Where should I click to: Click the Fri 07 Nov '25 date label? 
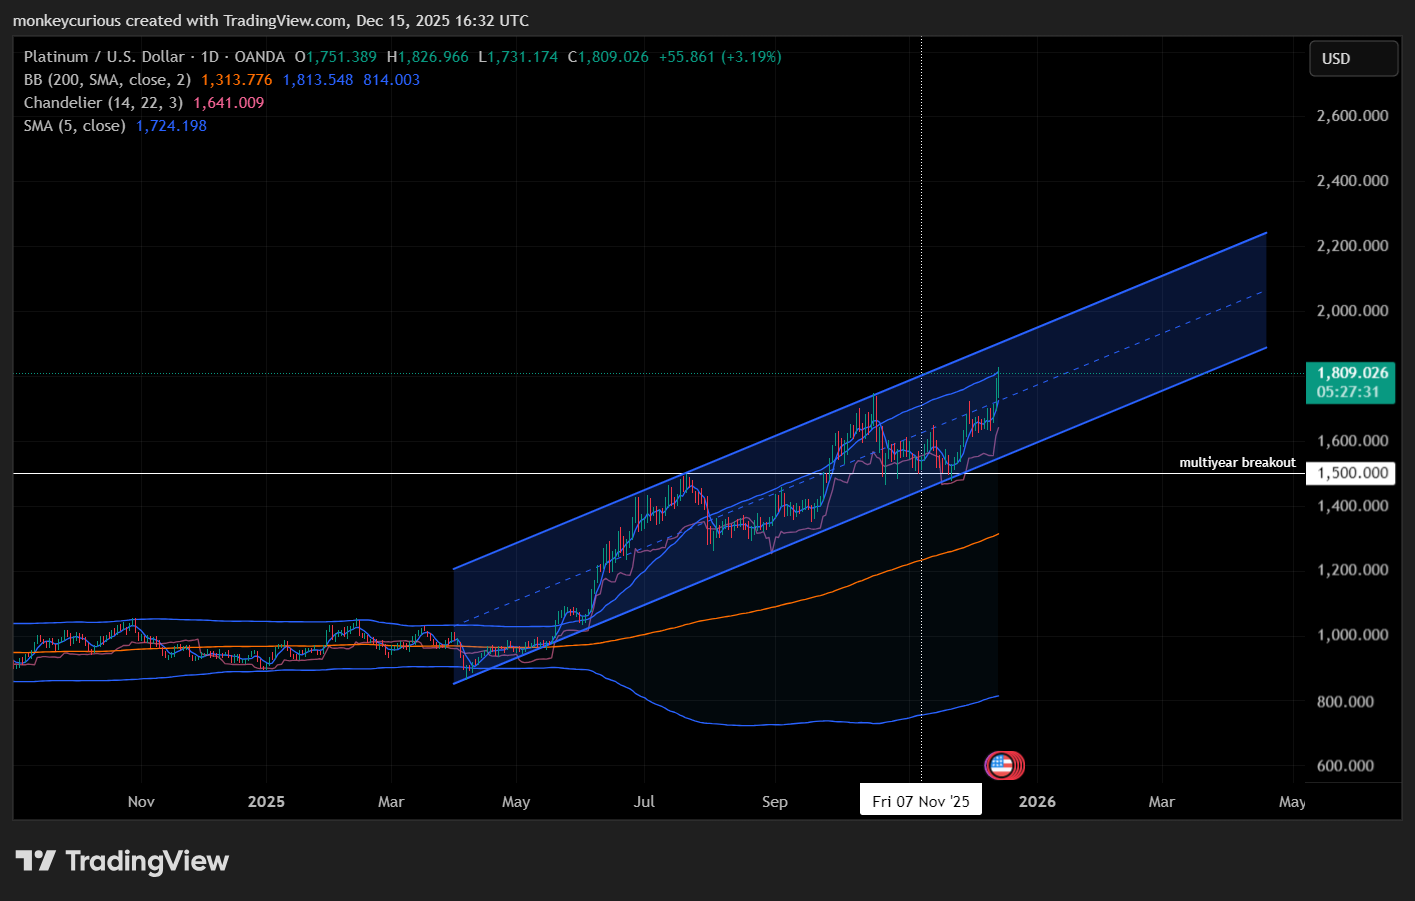click(x=921, y=801)
